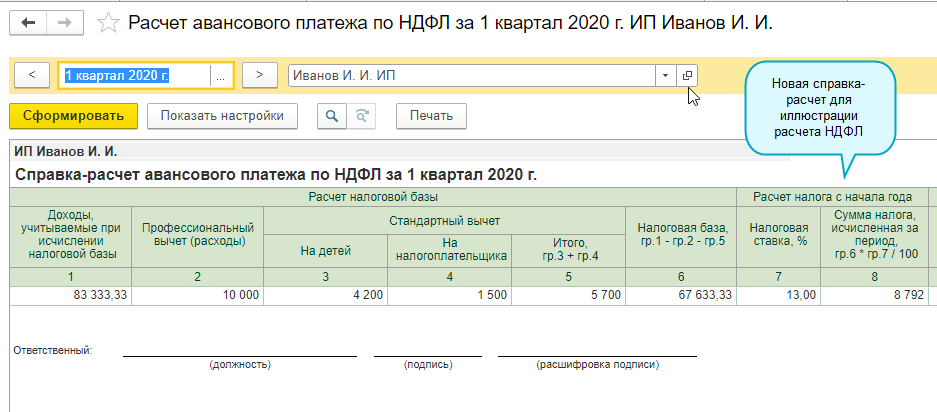Expand the organization dropdown arrow

pyautogui.click(x=665, y=76)
